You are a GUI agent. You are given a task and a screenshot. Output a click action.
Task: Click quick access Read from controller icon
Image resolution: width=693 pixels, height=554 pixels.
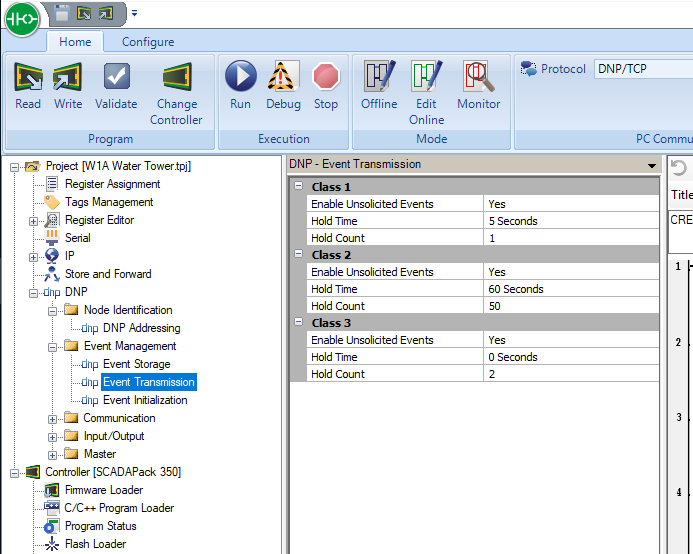pos(84,14)
